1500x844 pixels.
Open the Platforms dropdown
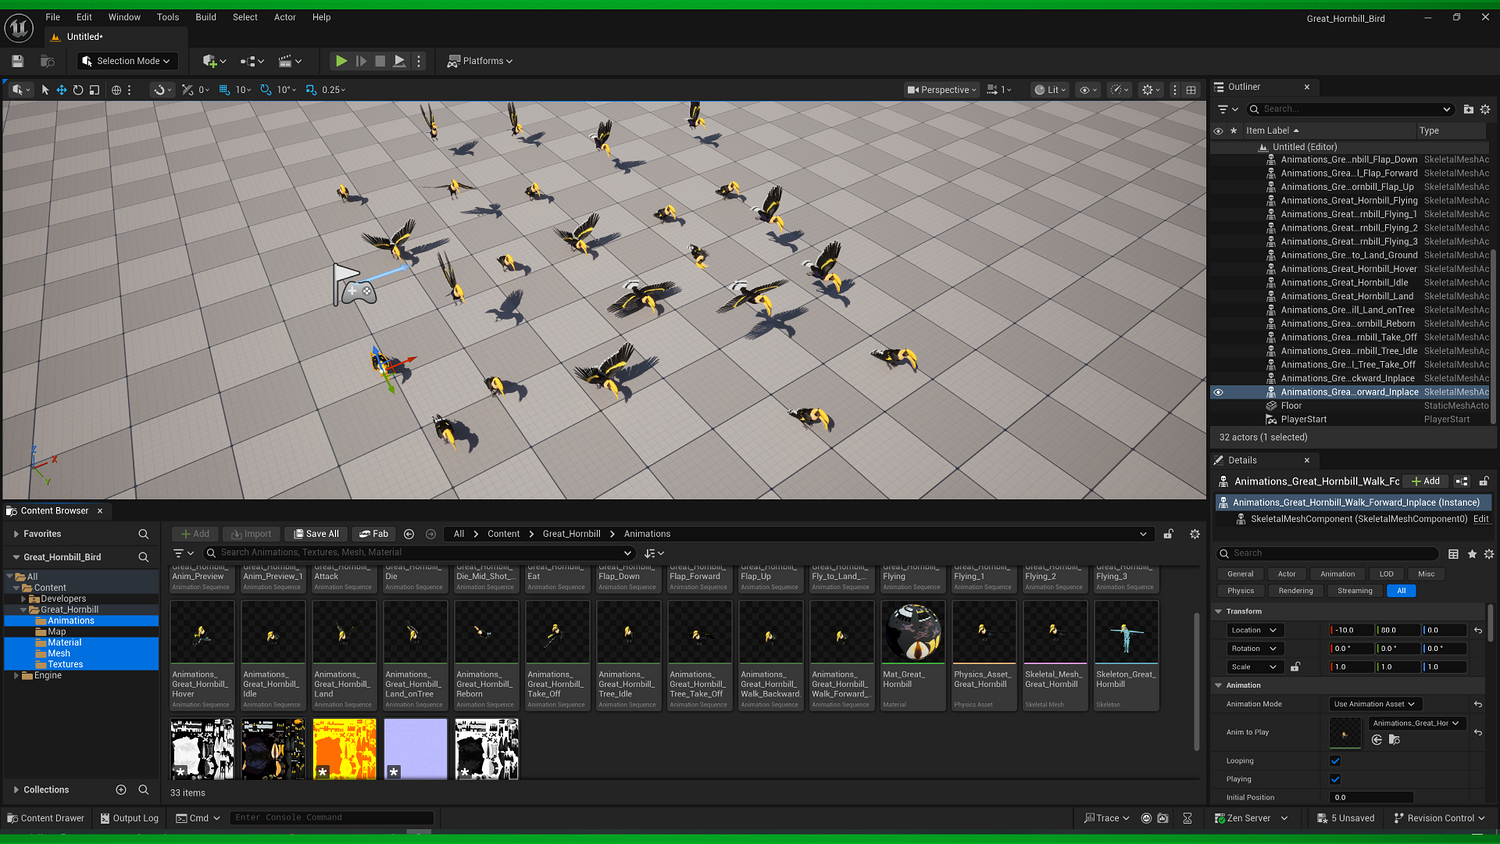pyautogui.click(x=480, y=61)
